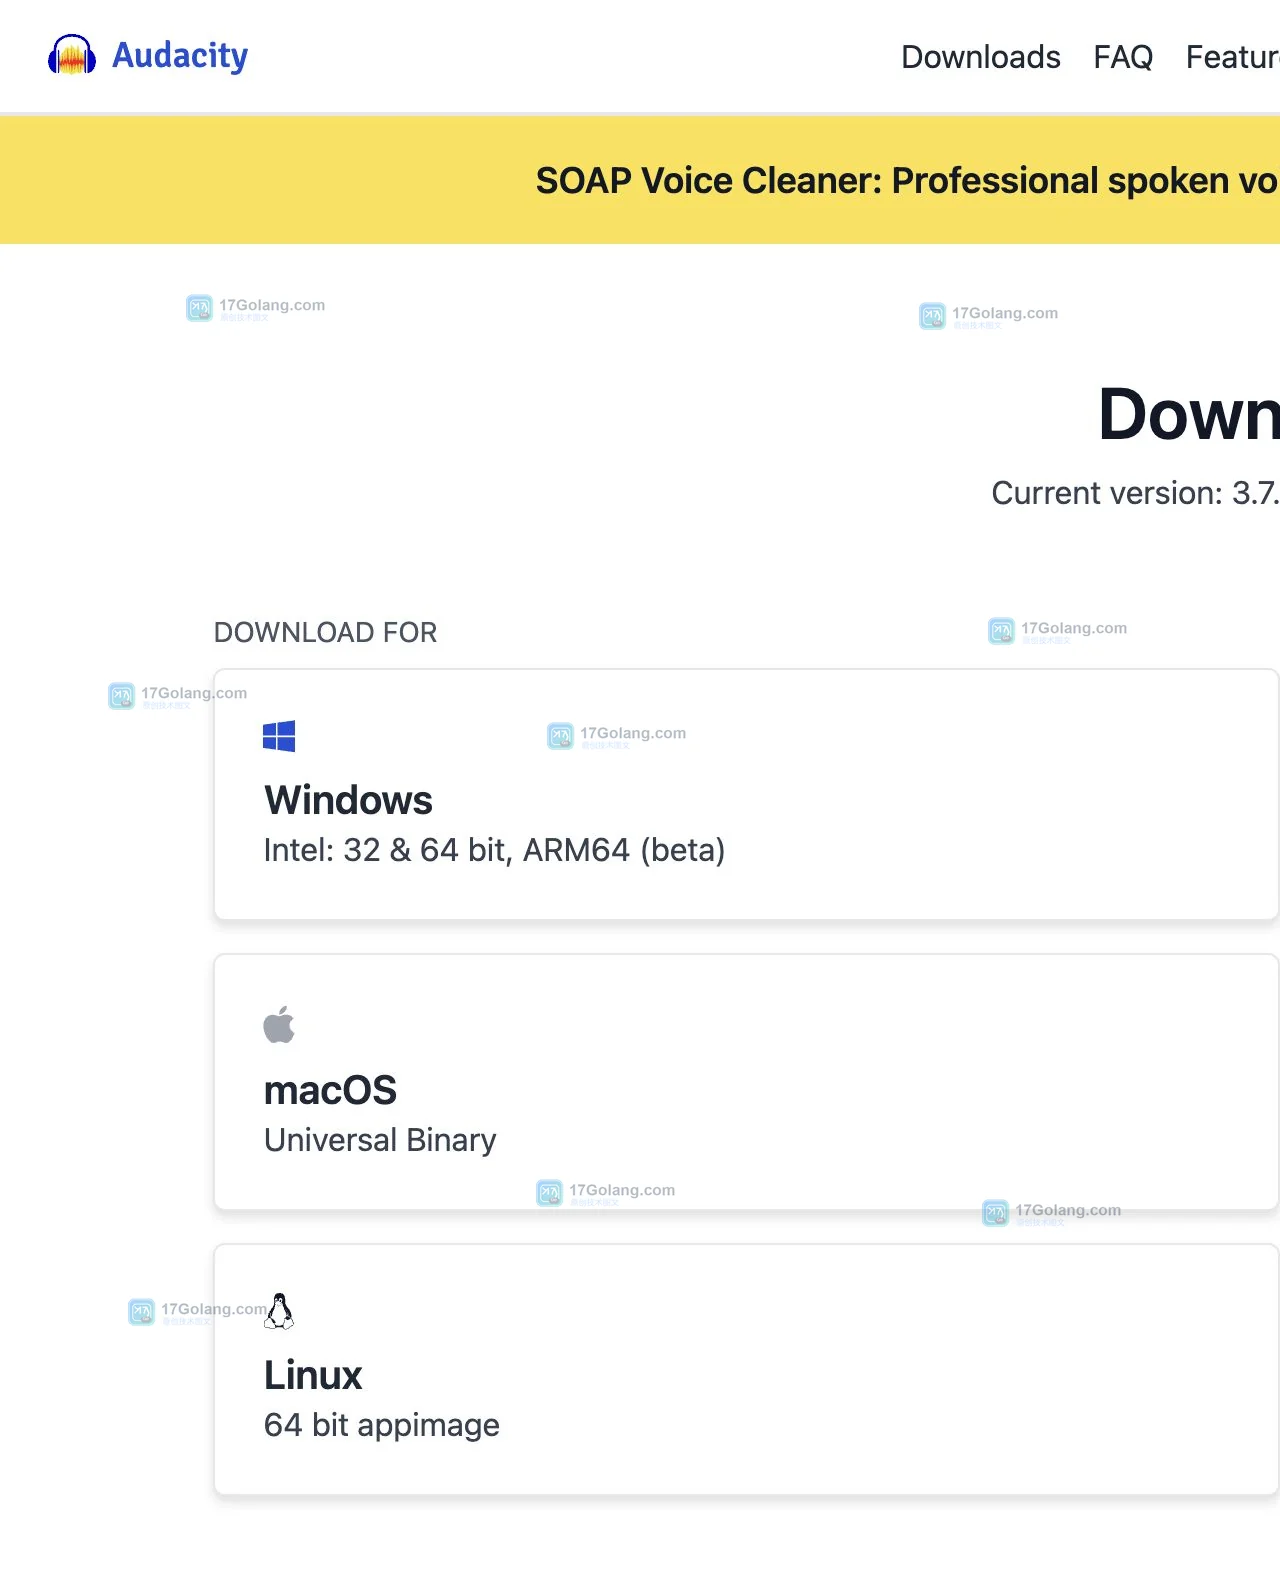Click the 'Universal Binary' text
1280x1578 pixels.
coord(380,1140)
